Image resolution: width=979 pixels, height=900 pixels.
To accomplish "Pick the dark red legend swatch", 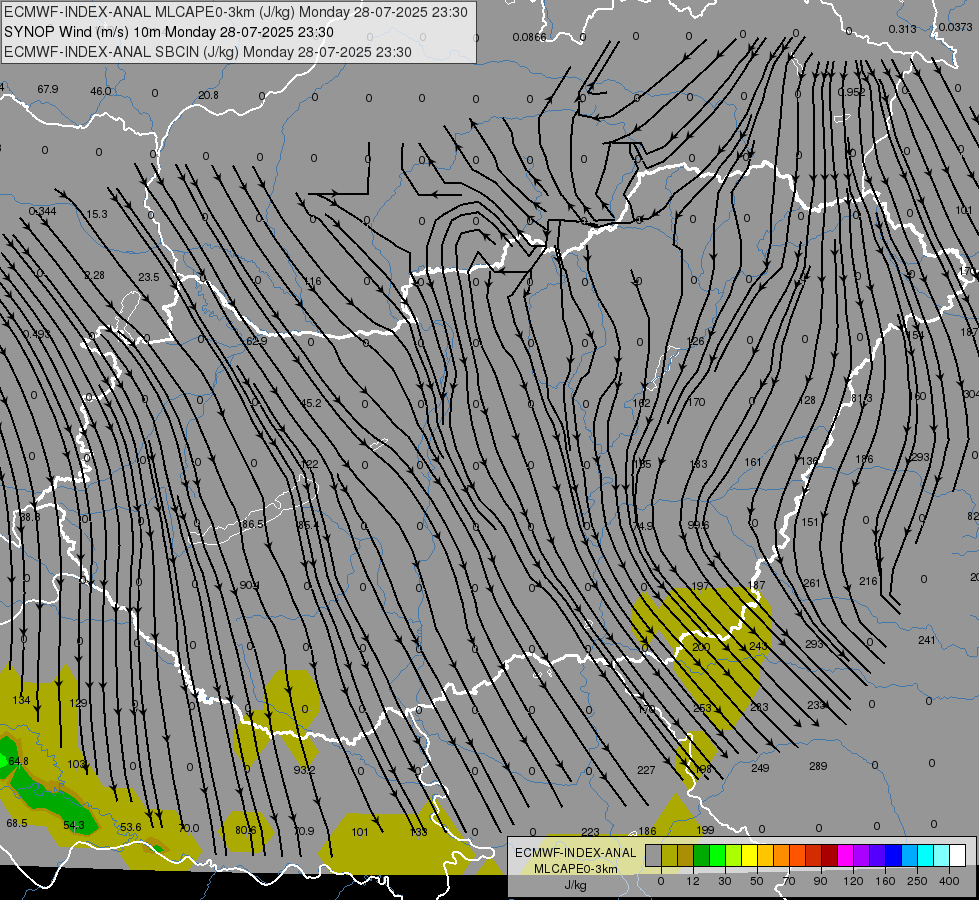I will [830, 856].
